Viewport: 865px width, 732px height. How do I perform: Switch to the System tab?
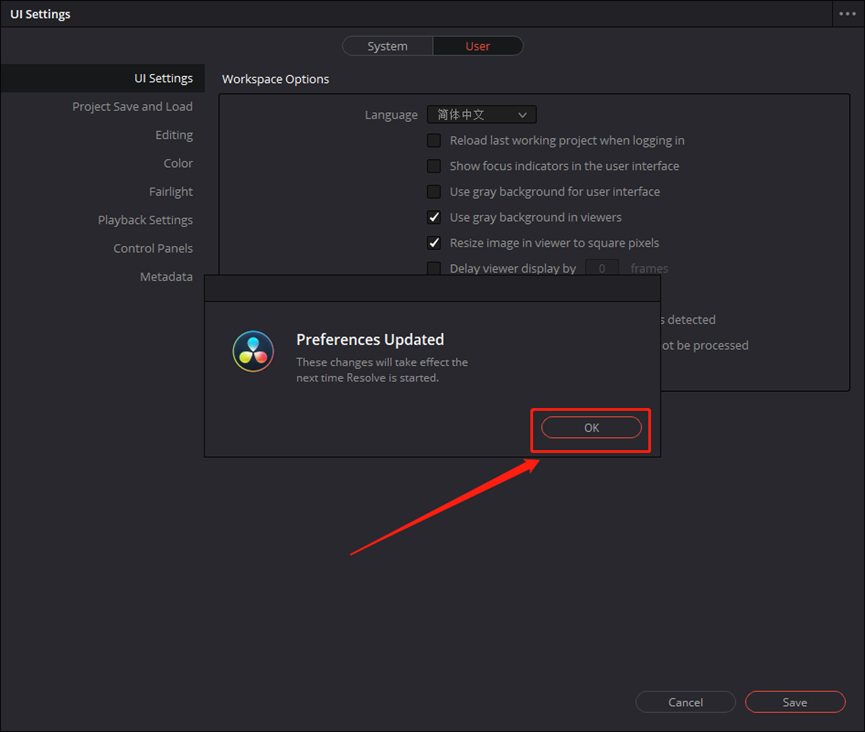click(387, 46)
